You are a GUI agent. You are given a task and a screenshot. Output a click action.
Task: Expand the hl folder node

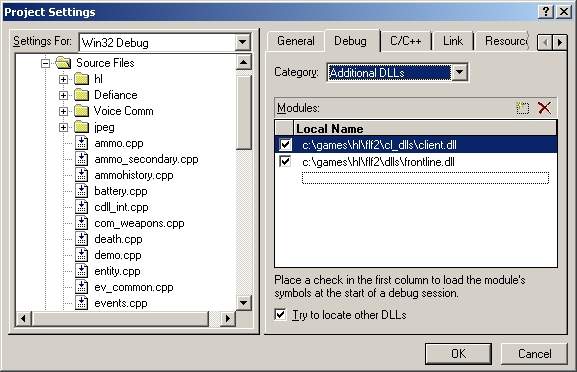click(x=63, y=79)
